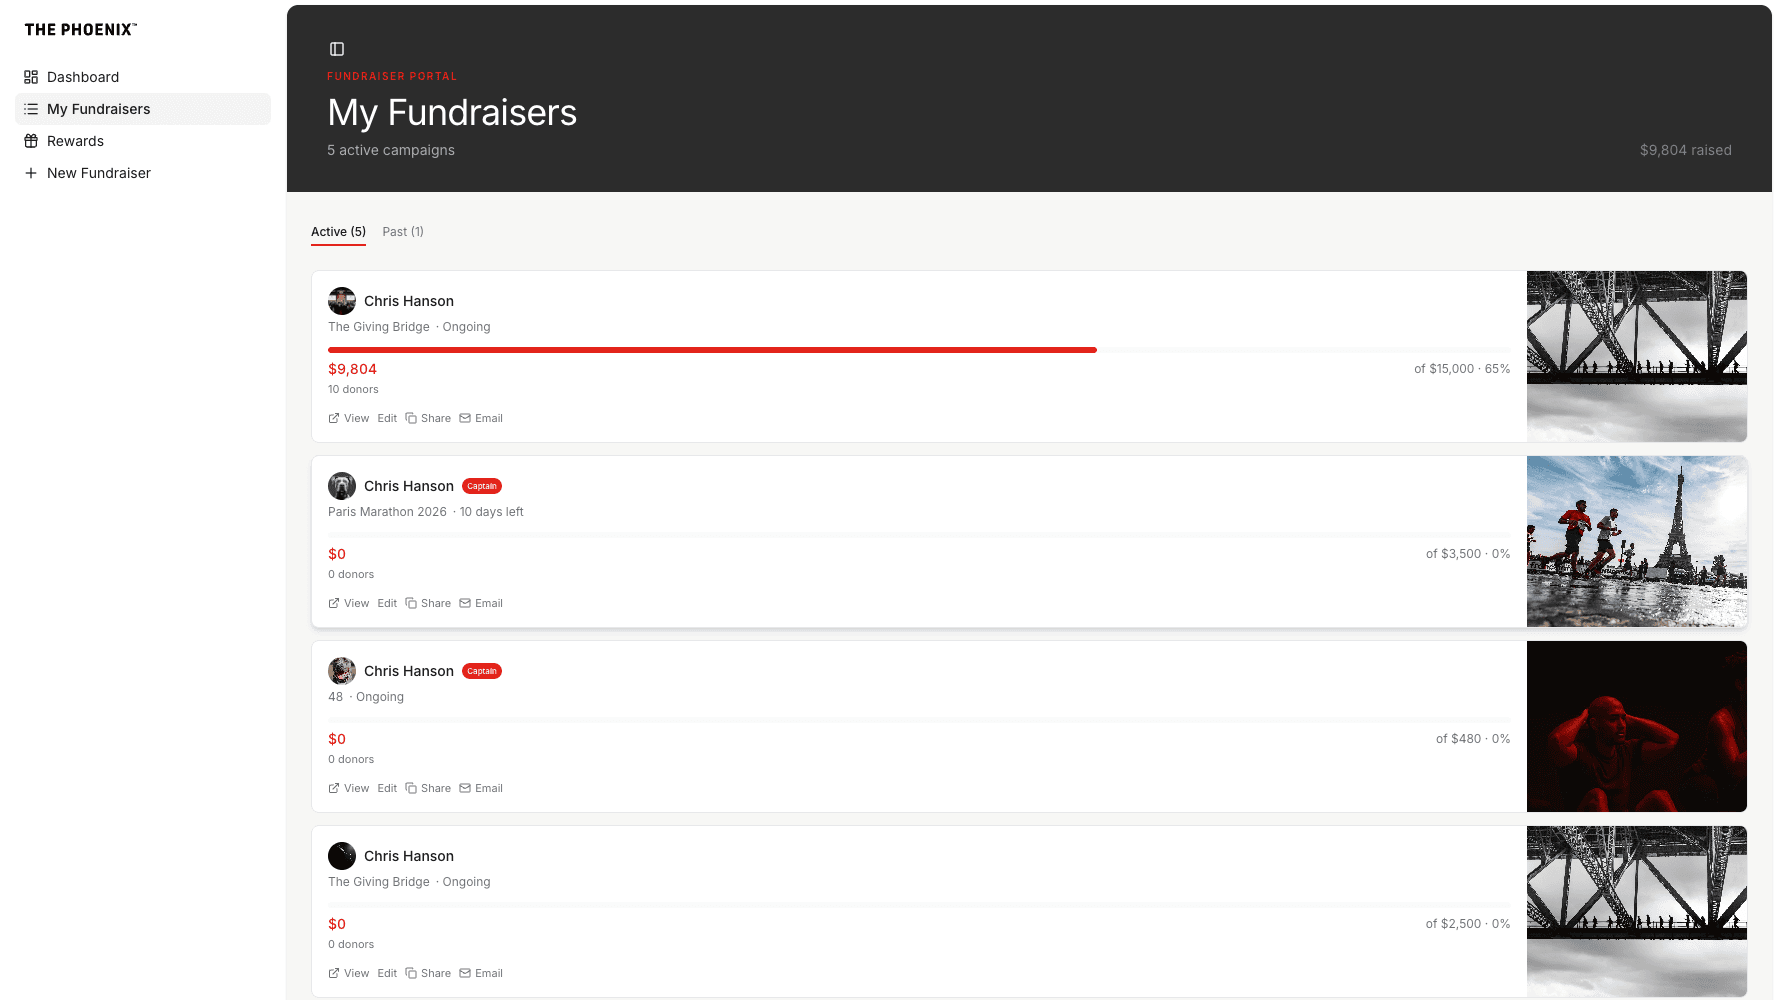Share the $9,804 Giving Bridge fundraiser
1780x1000 pixels.
click(428, 418)
